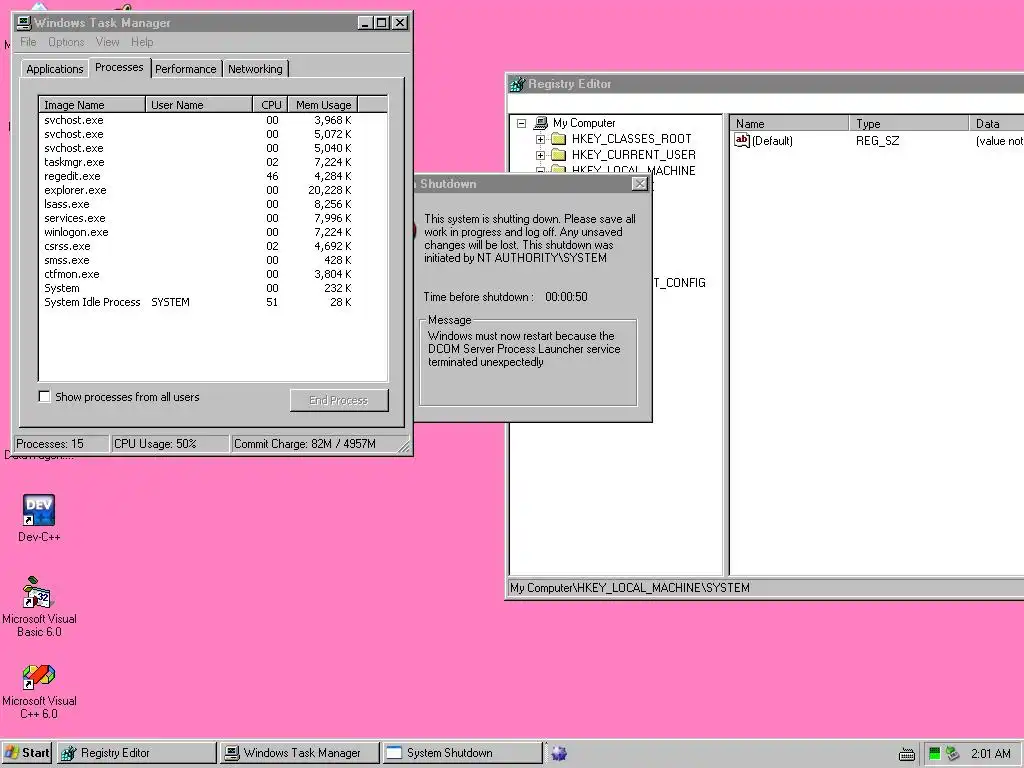Select the taskmgr.exe process row
This screenshot has width=1024, height=768.
click(x=212, y=162)
